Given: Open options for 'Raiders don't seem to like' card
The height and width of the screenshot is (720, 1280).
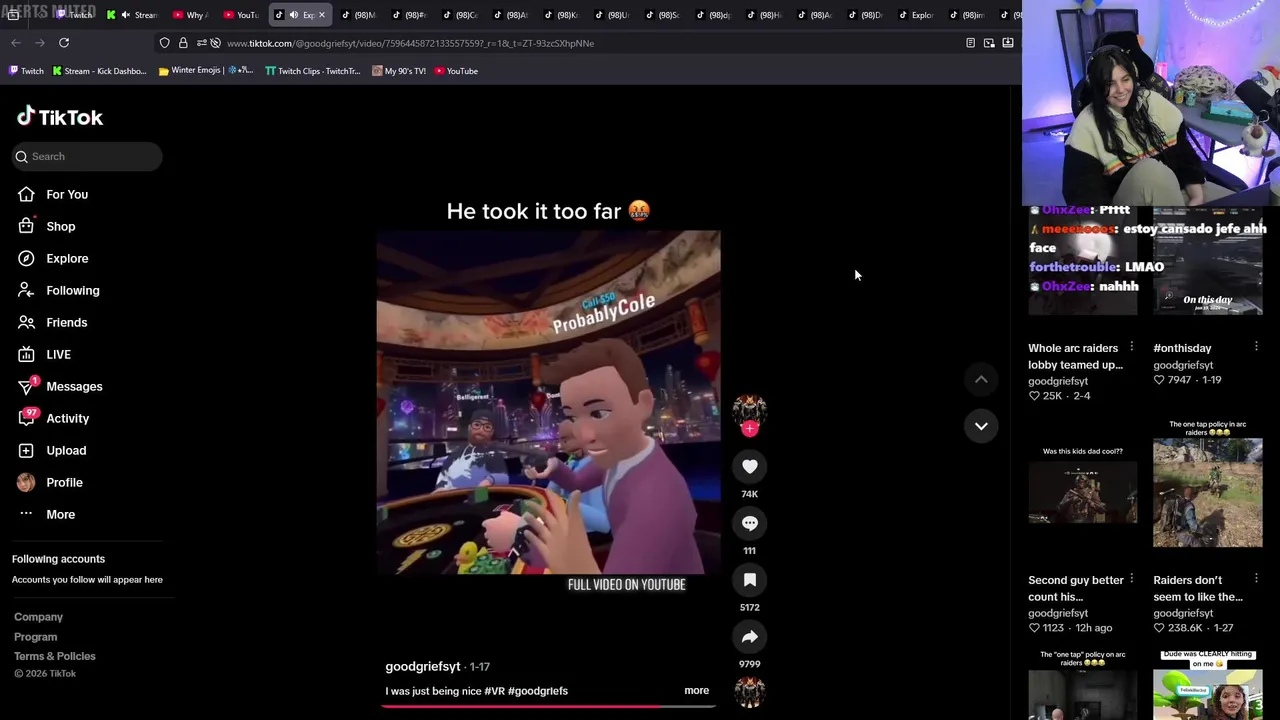Looking at the screenshot, I should pyautogui.click(x=1256, y=579).
